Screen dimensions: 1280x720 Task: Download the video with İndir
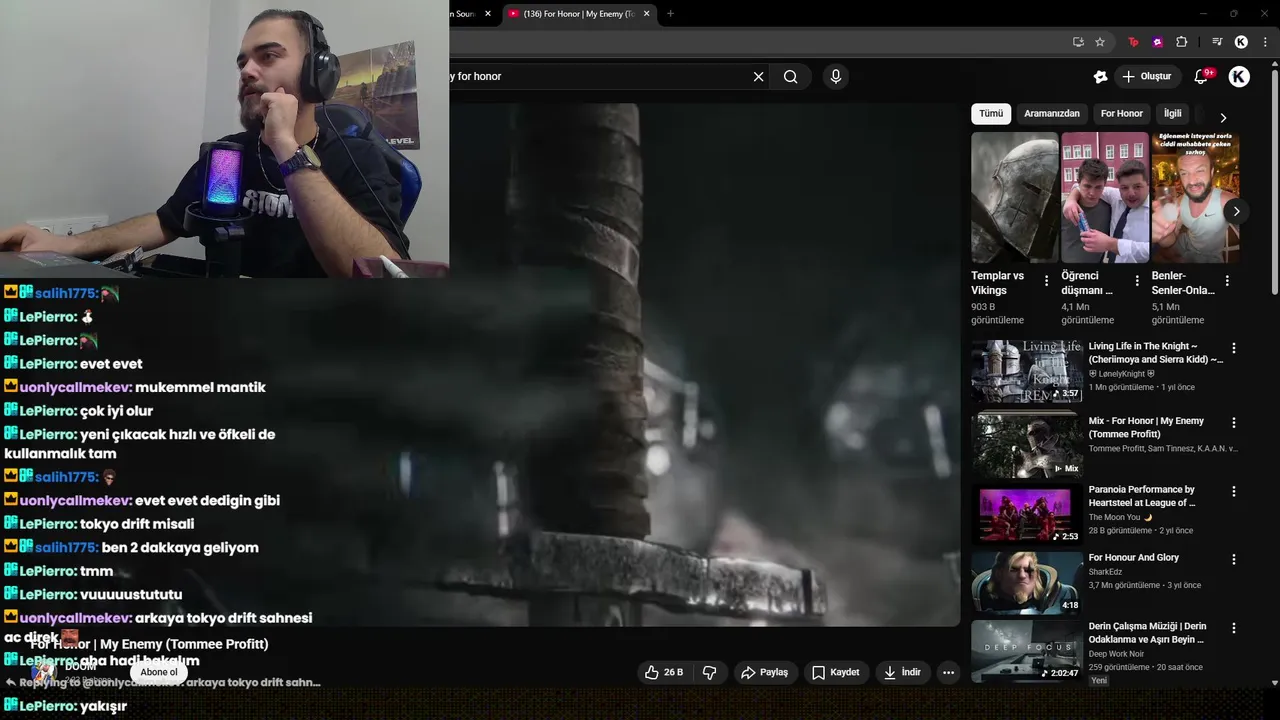click(902, 673)
